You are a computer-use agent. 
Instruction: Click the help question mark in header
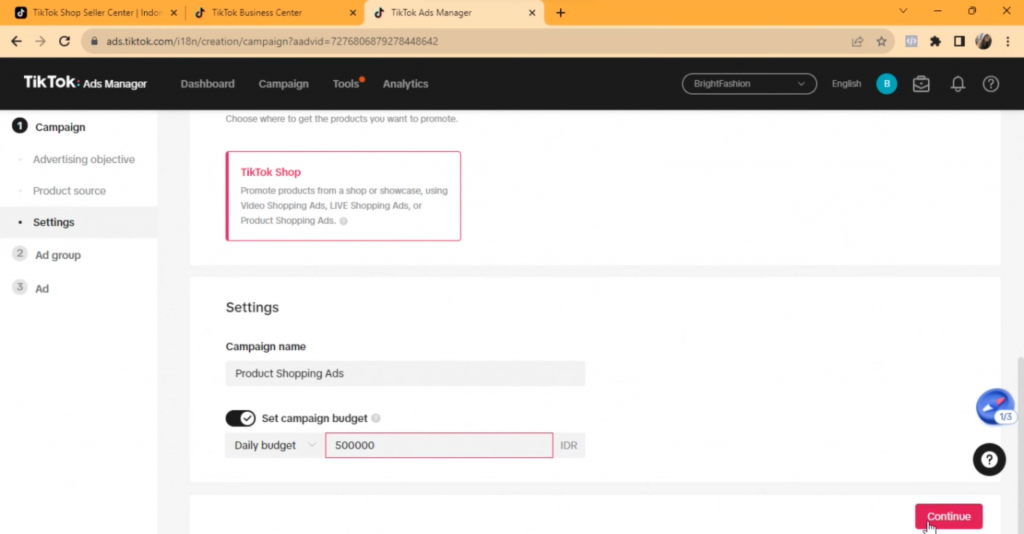pos(990,84)
